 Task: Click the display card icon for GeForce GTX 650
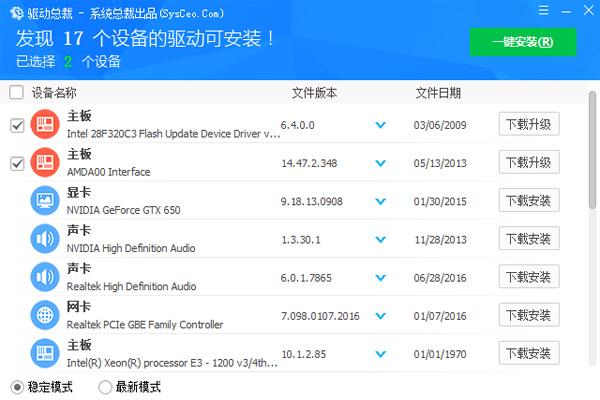[45, 200]
